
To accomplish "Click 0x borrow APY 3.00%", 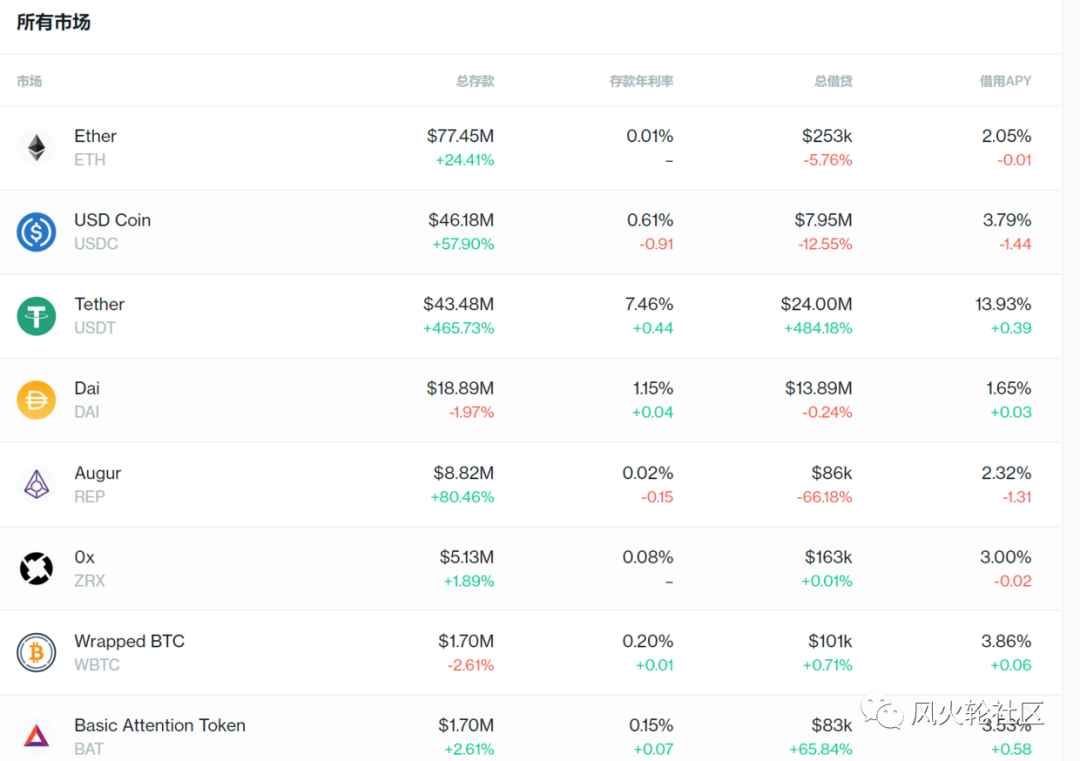I will (1006, 556).
